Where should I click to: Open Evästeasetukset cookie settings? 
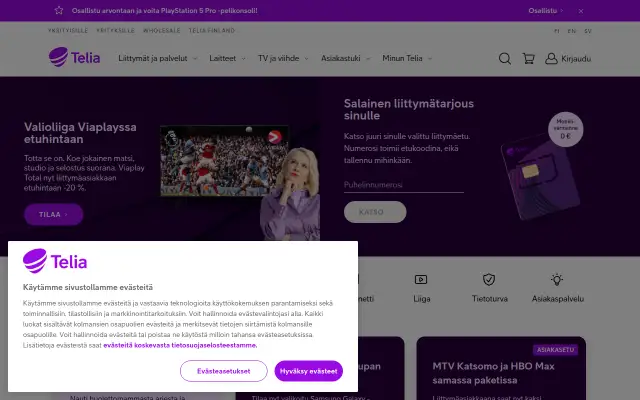coord(224,371)
